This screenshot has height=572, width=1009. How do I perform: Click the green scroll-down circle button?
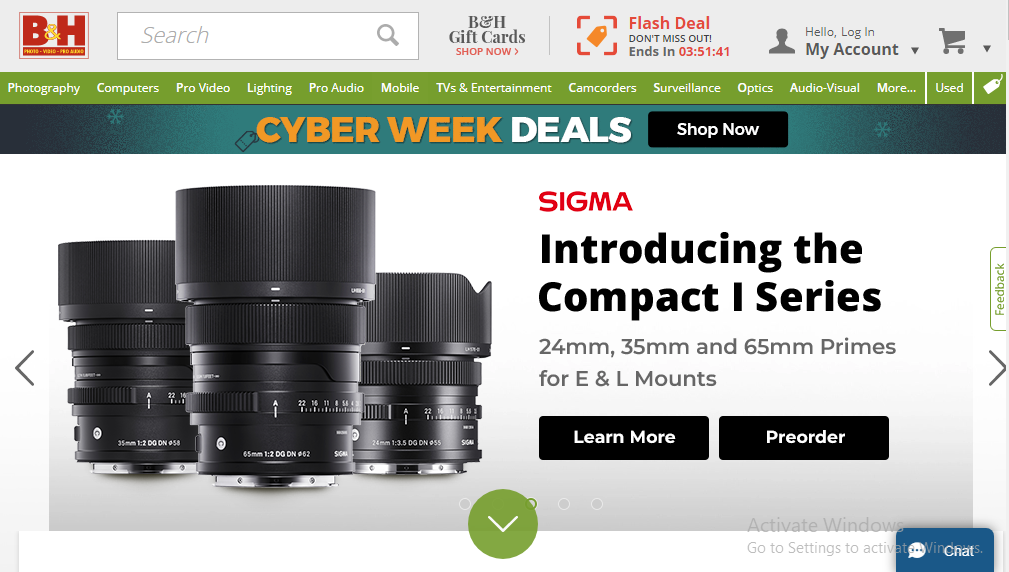pyautogui.click(x=502, y=523)
